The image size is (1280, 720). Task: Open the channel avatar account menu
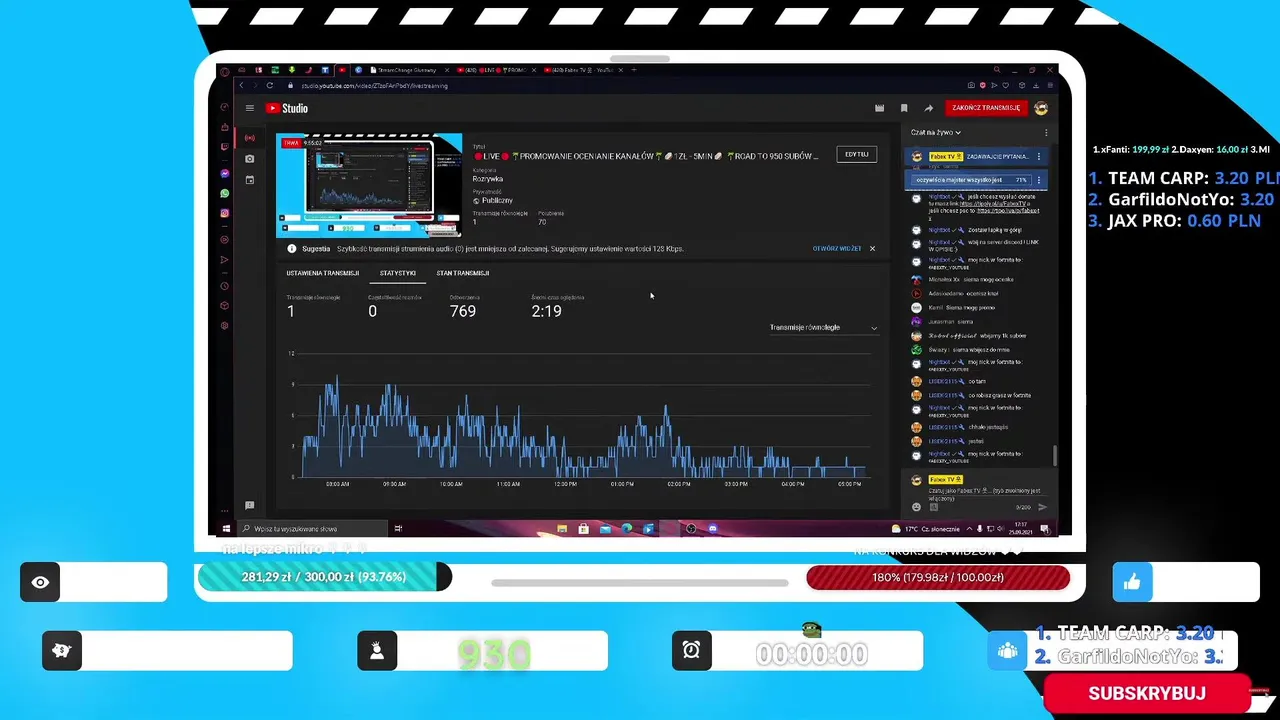pos(1041,108)
